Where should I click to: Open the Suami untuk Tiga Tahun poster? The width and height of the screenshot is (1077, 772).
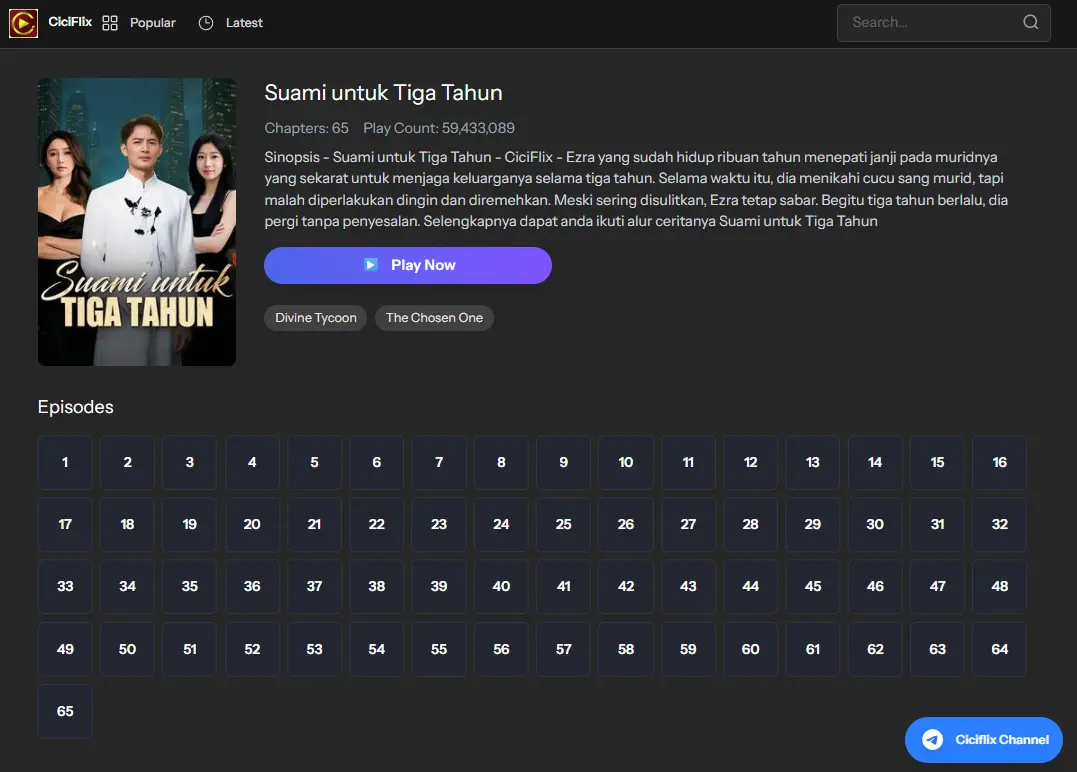[136, 221]
